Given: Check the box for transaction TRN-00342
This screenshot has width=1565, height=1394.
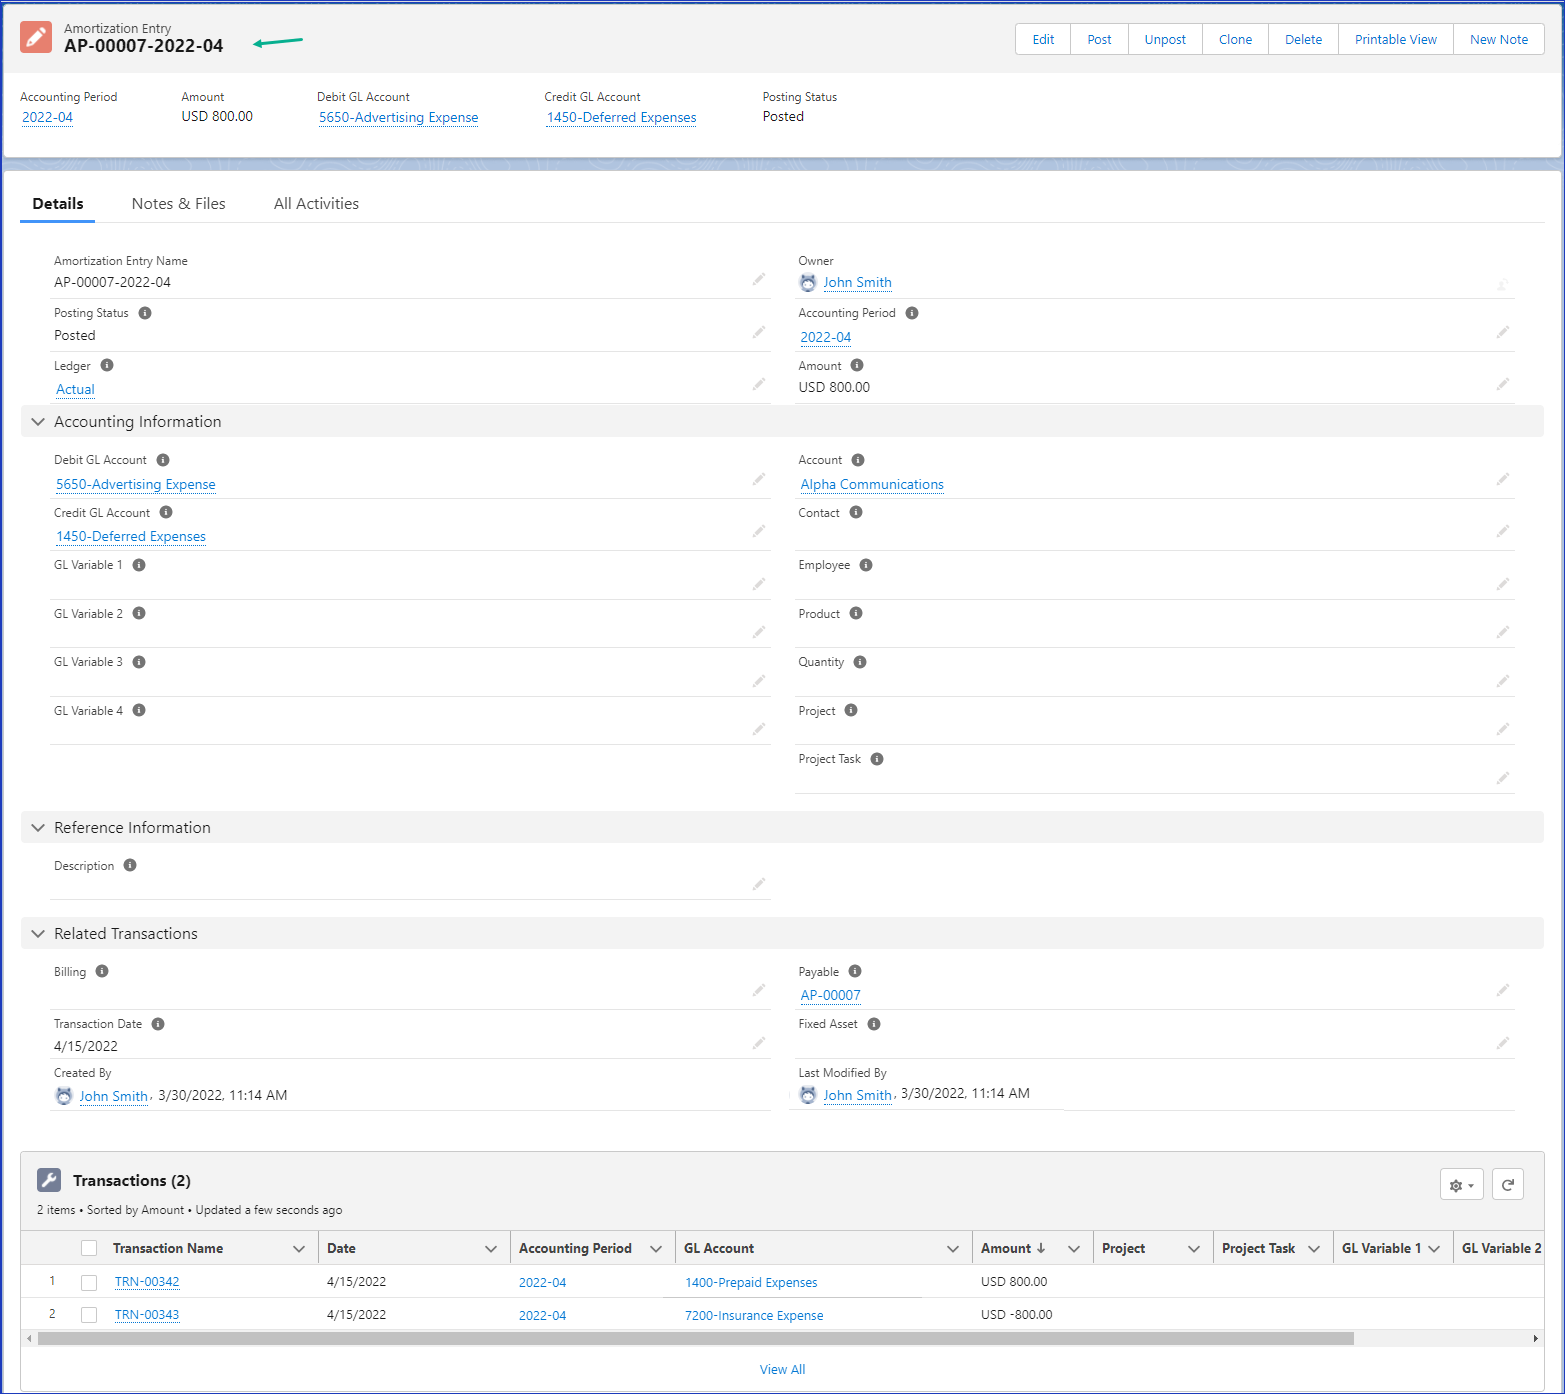Looking at the screenshot, I should click(89, 1282).
